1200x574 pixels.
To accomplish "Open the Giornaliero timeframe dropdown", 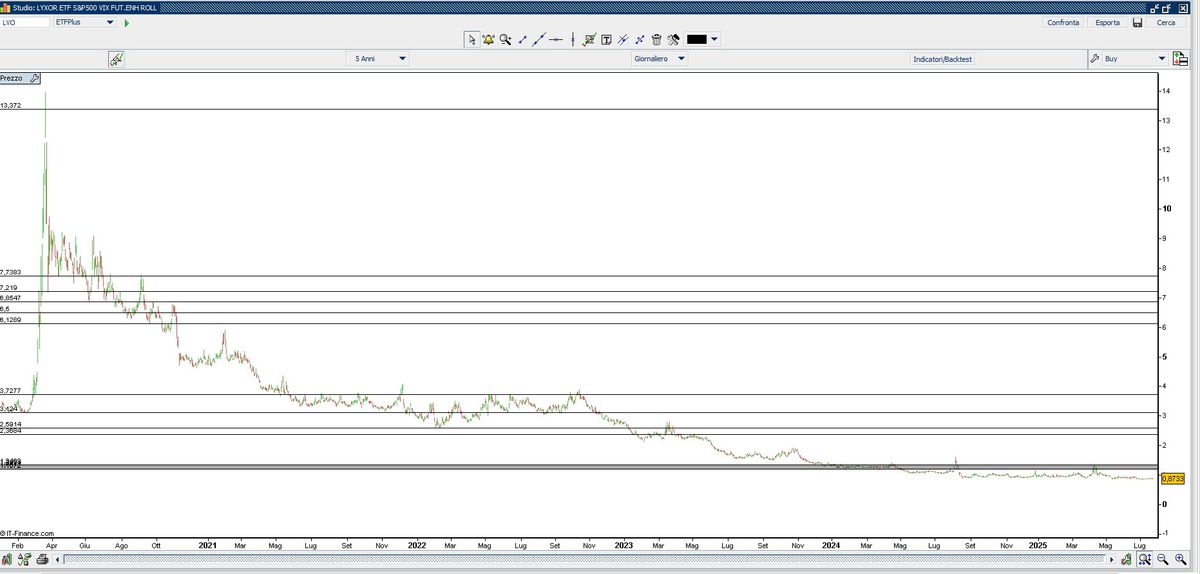I will tap(659, 59).
